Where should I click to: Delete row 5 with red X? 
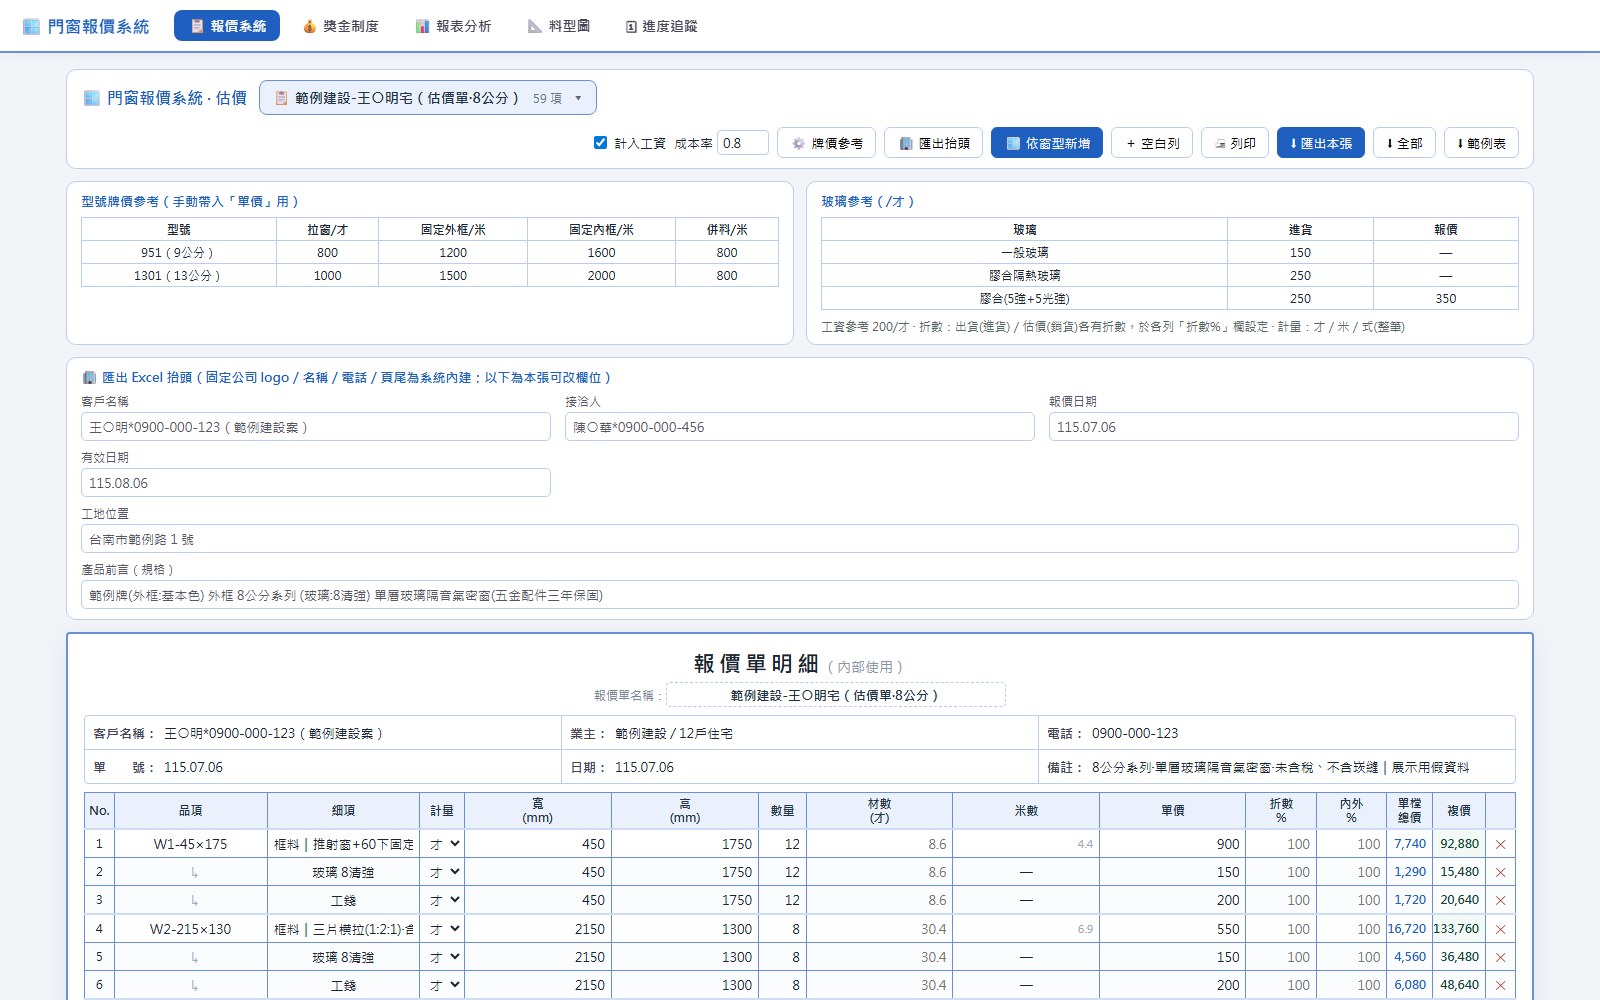coord(1500,957)
